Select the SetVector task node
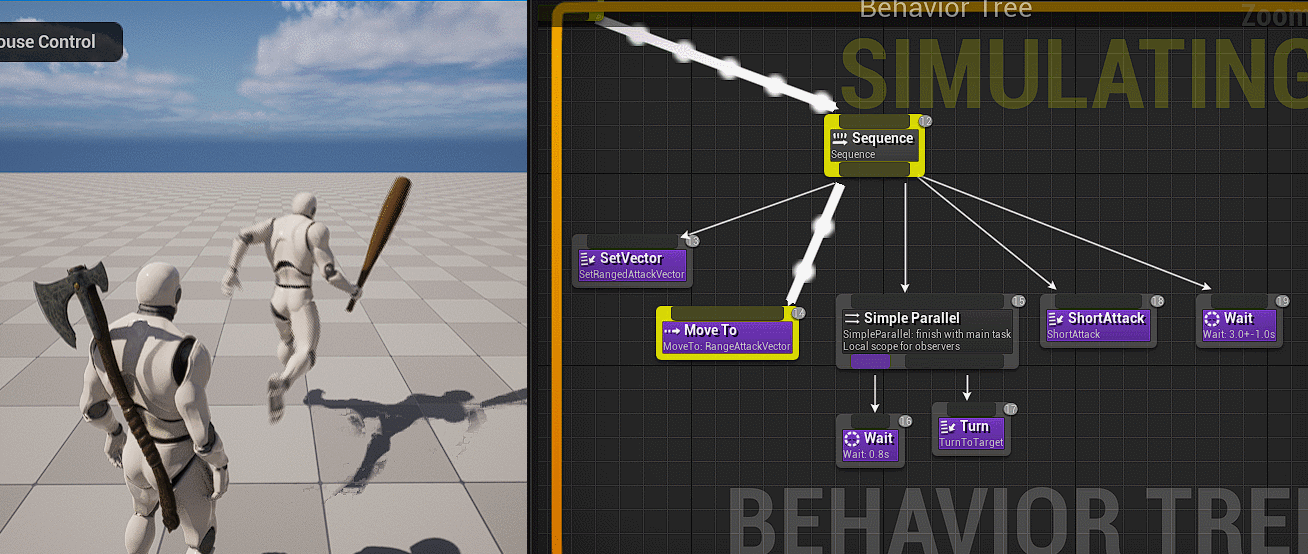 (633, 262)
